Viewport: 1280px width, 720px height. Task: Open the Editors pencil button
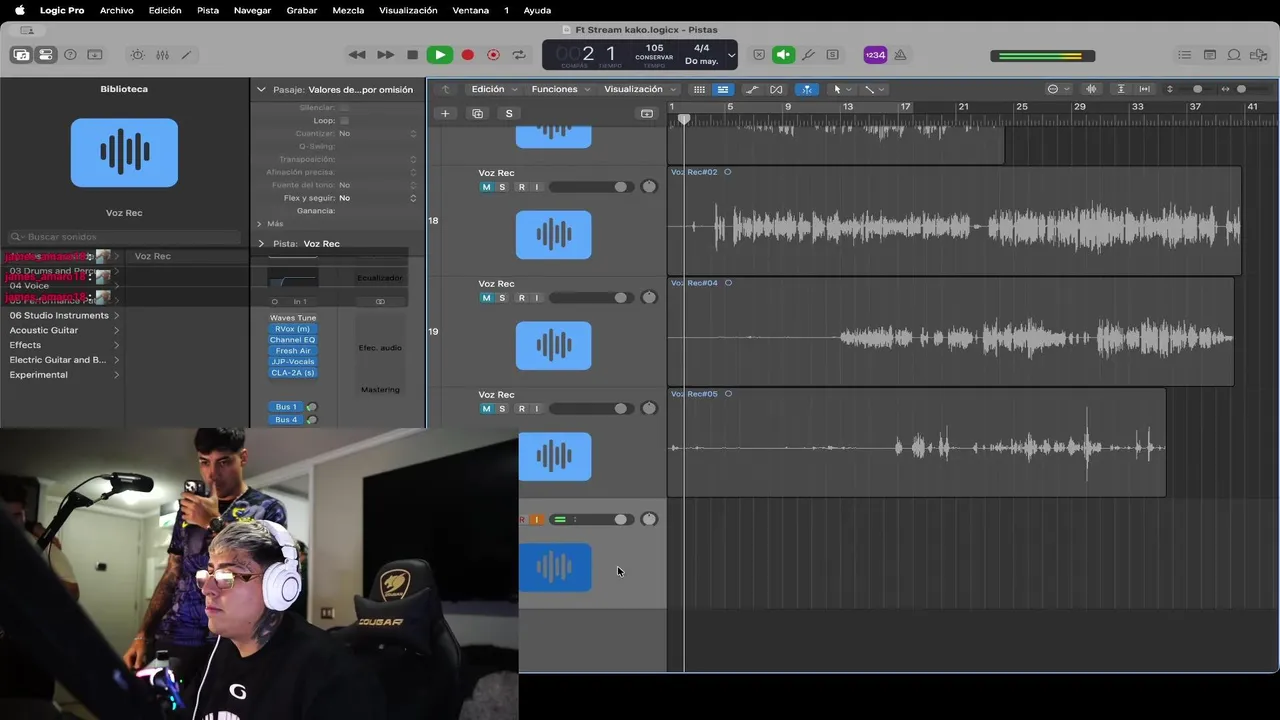point(186,55)
